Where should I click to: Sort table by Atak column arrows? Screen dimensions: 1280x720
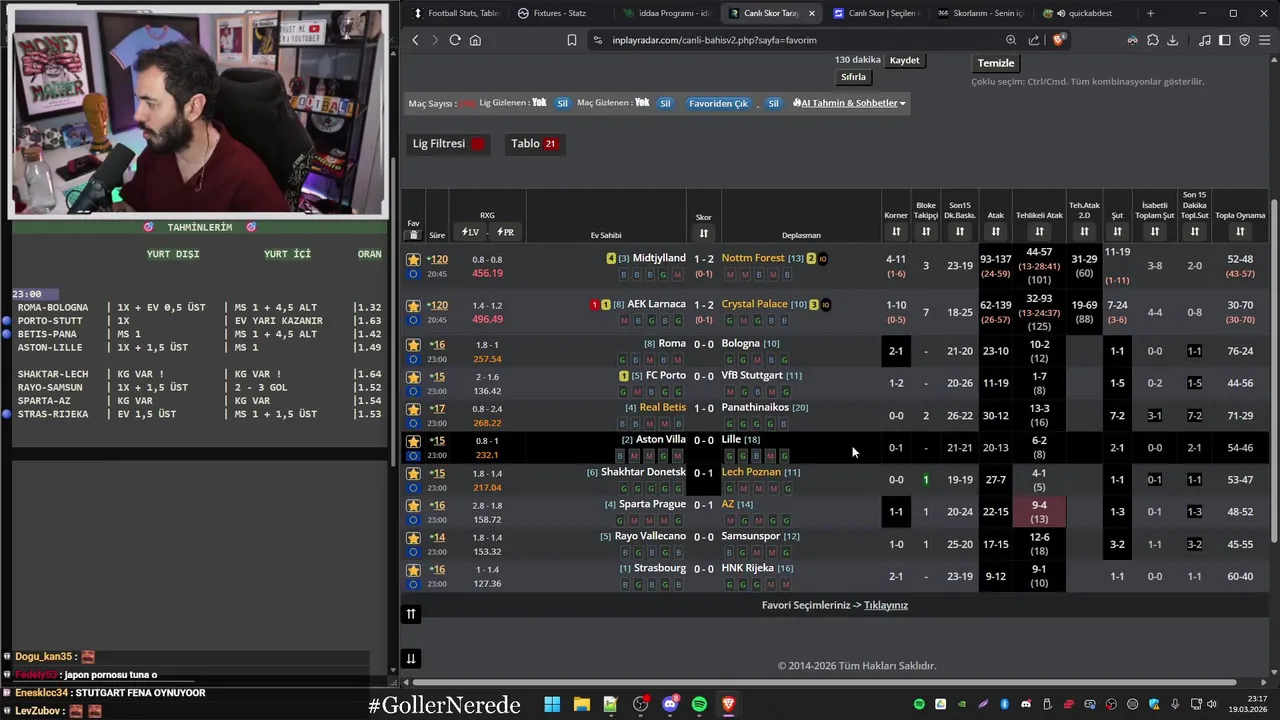[x=996, y=232]
